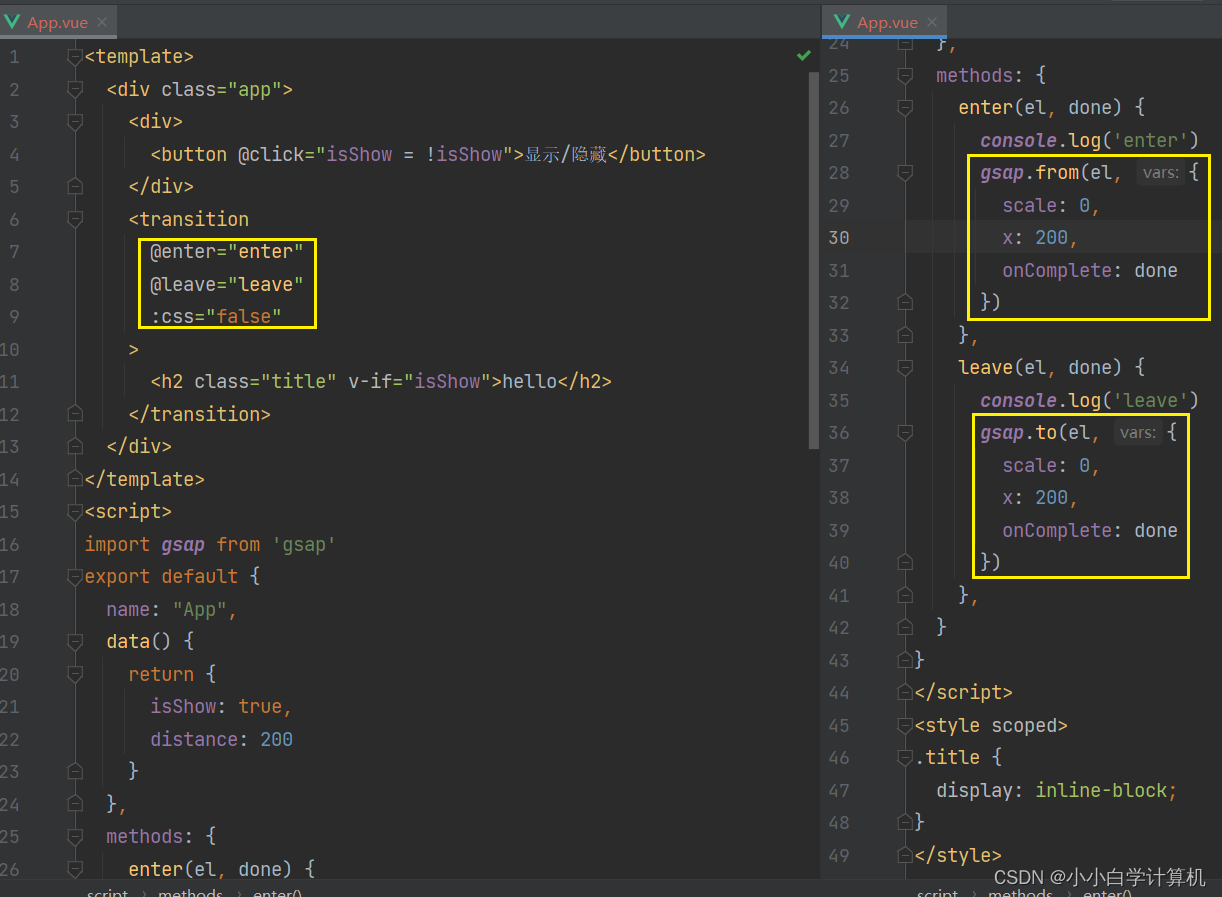Click the fold end marker at line 12
The height and width of the screenshot is (897, 1222).
tap(74, 414)
